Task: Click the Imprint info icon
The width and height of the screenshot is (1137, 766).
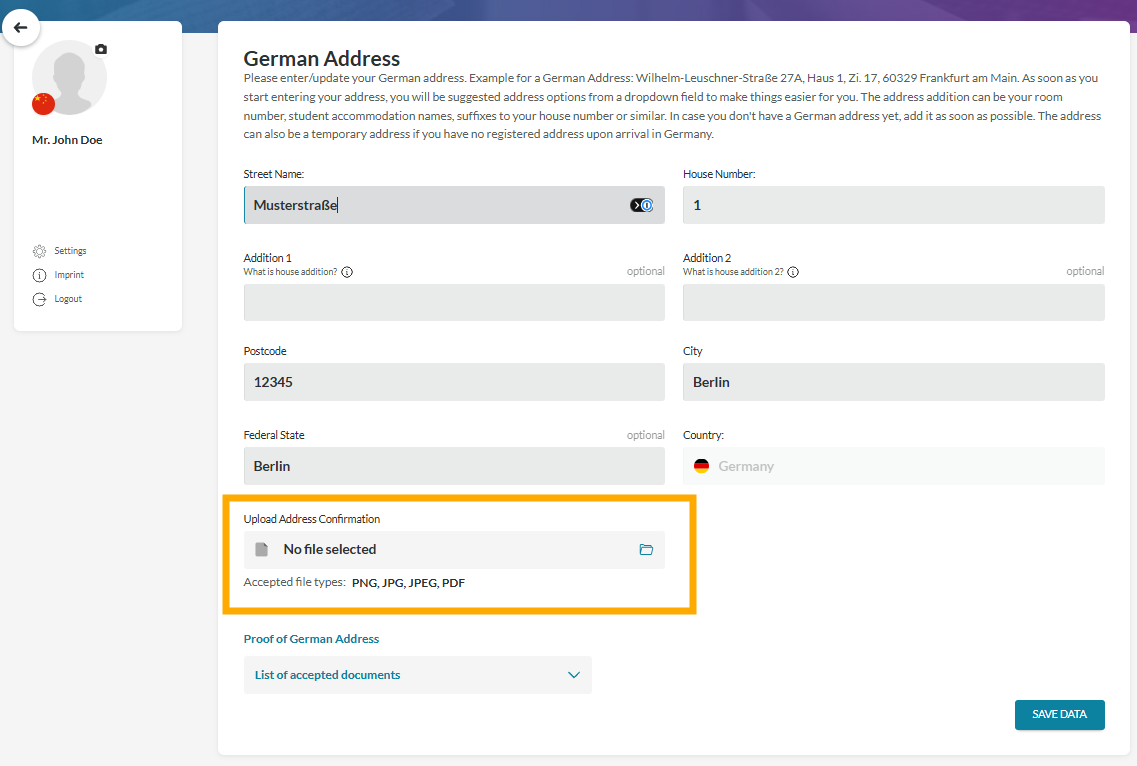Action: [39, 275]
